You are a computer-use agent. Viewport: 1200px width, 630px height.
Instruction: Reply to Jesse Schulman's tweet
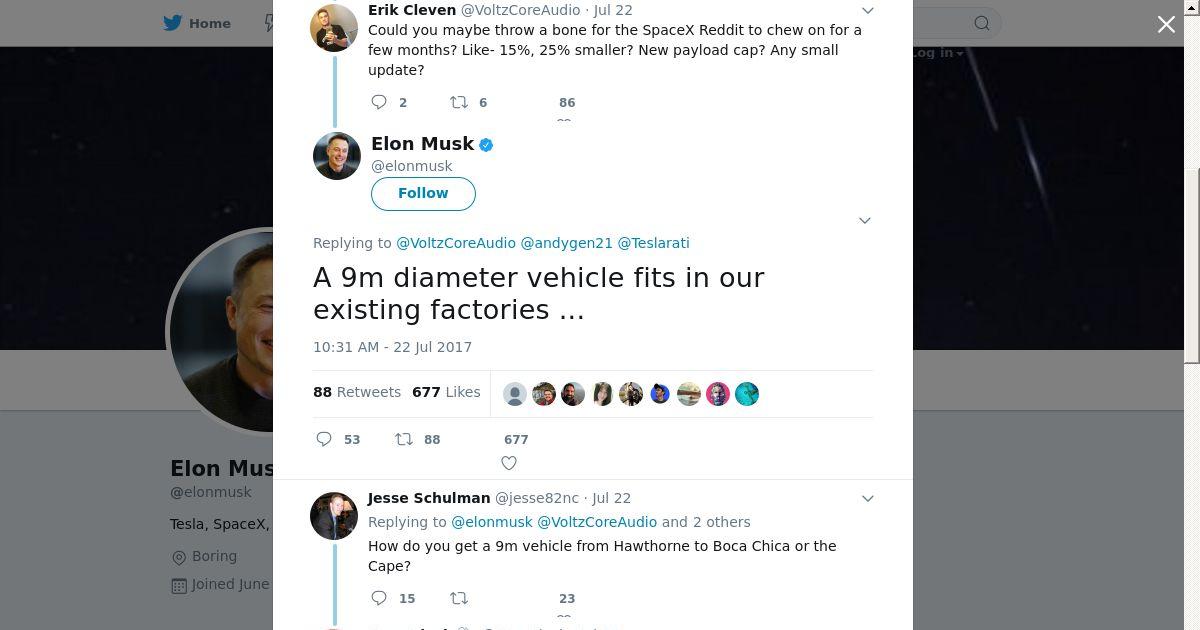pos(379,598)
